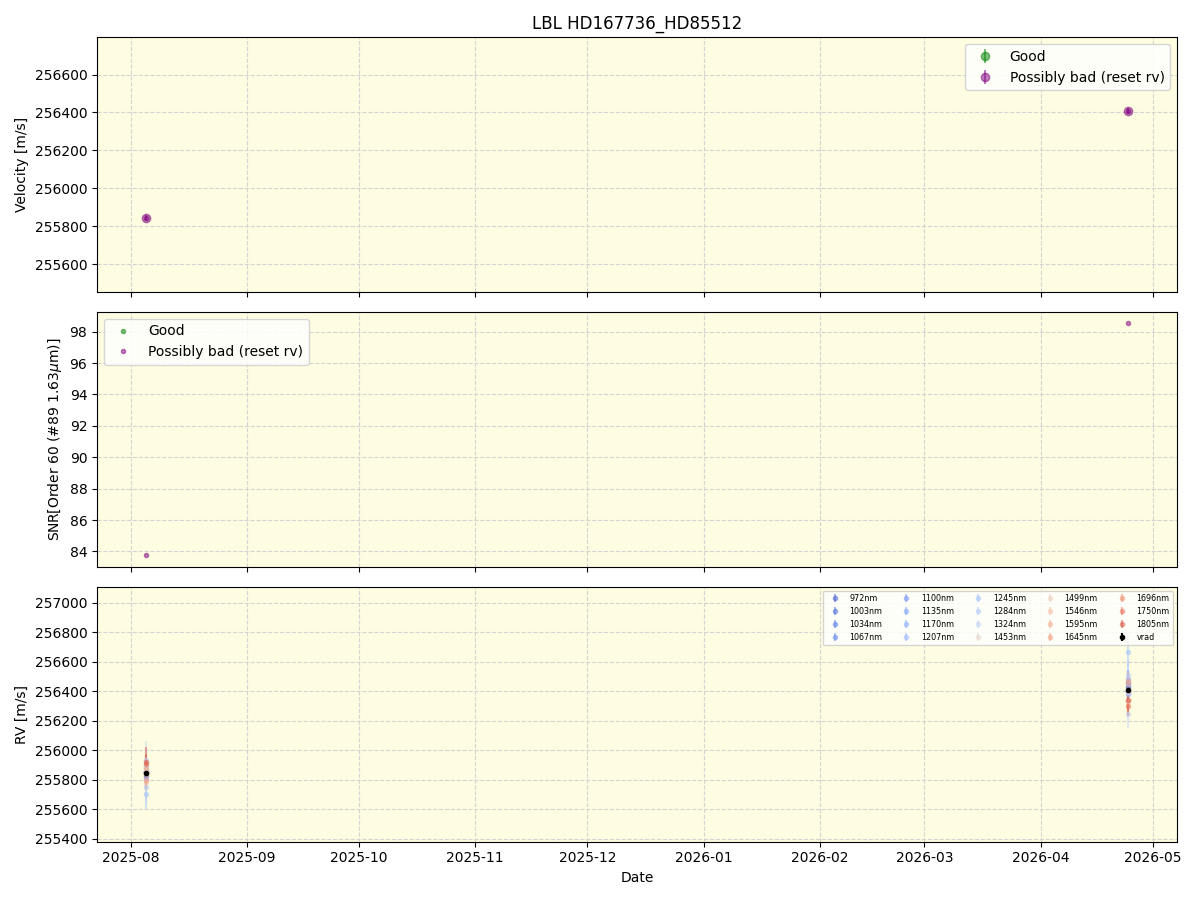Click the SNR[Order 60] y-axis label

tap(54, 439)
